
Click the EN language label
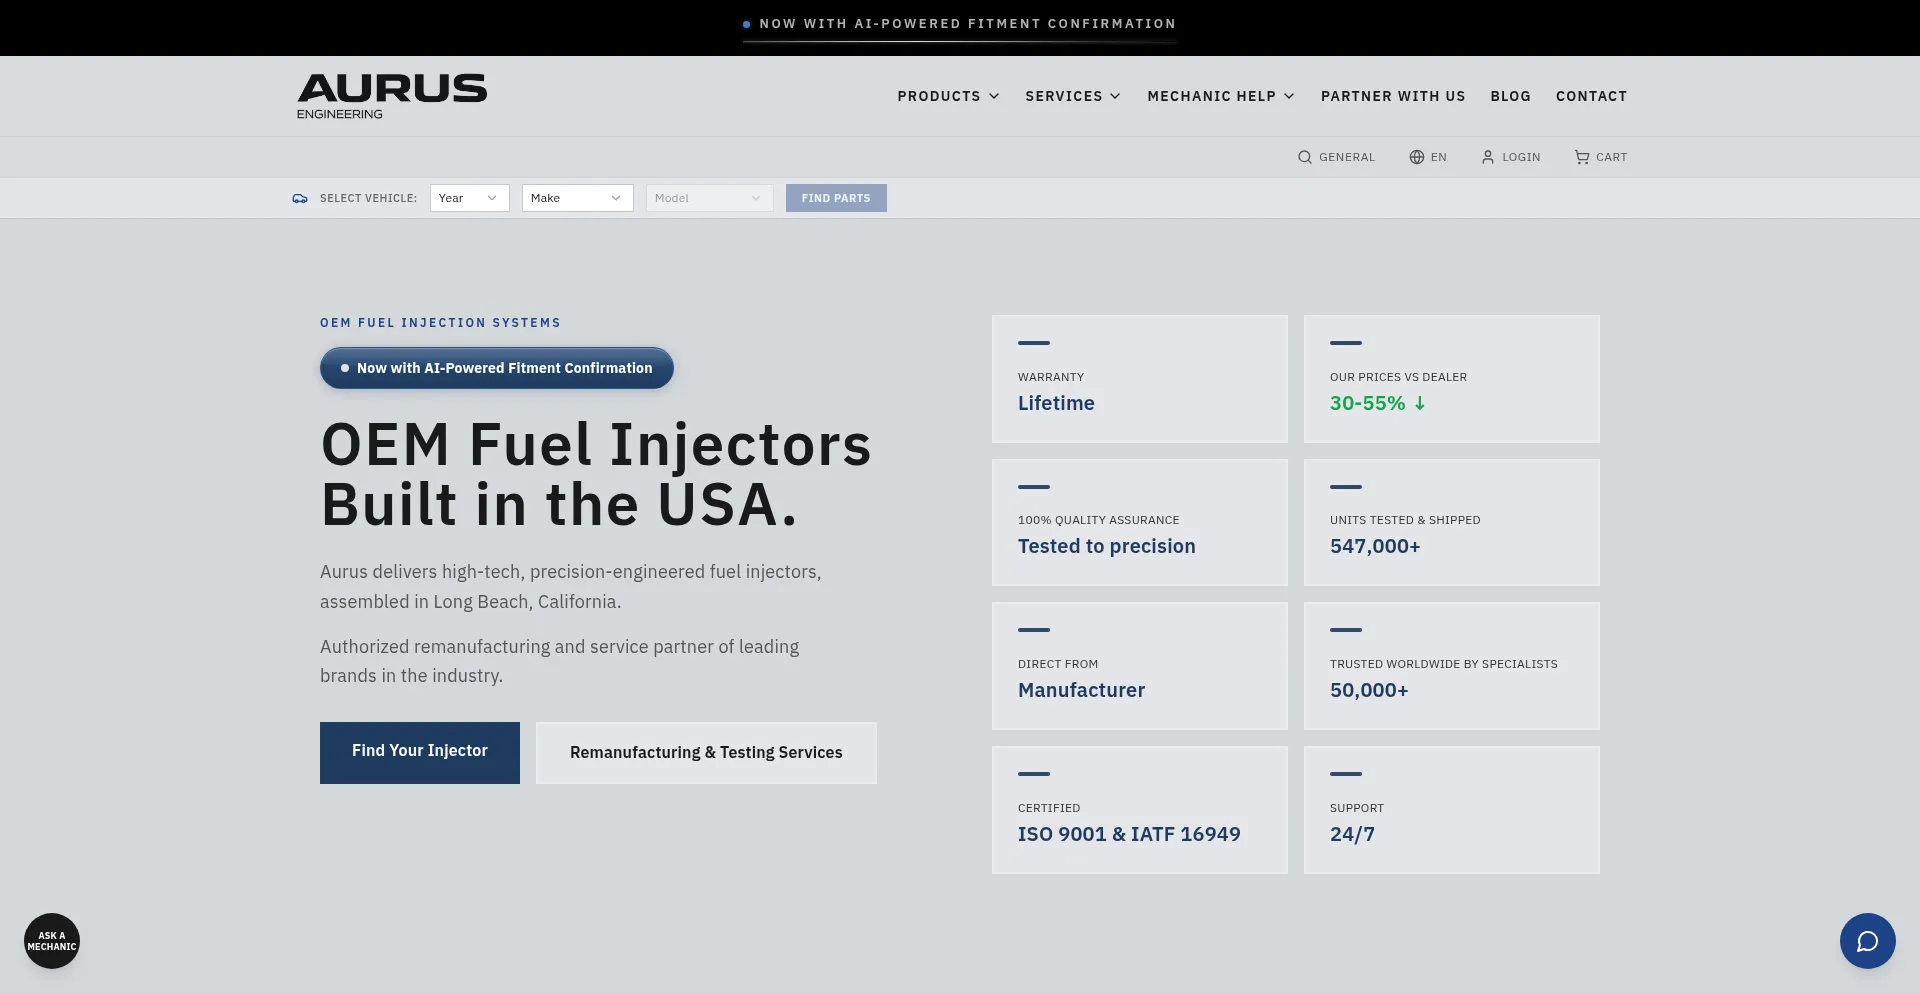click(x=1439, y=157)
